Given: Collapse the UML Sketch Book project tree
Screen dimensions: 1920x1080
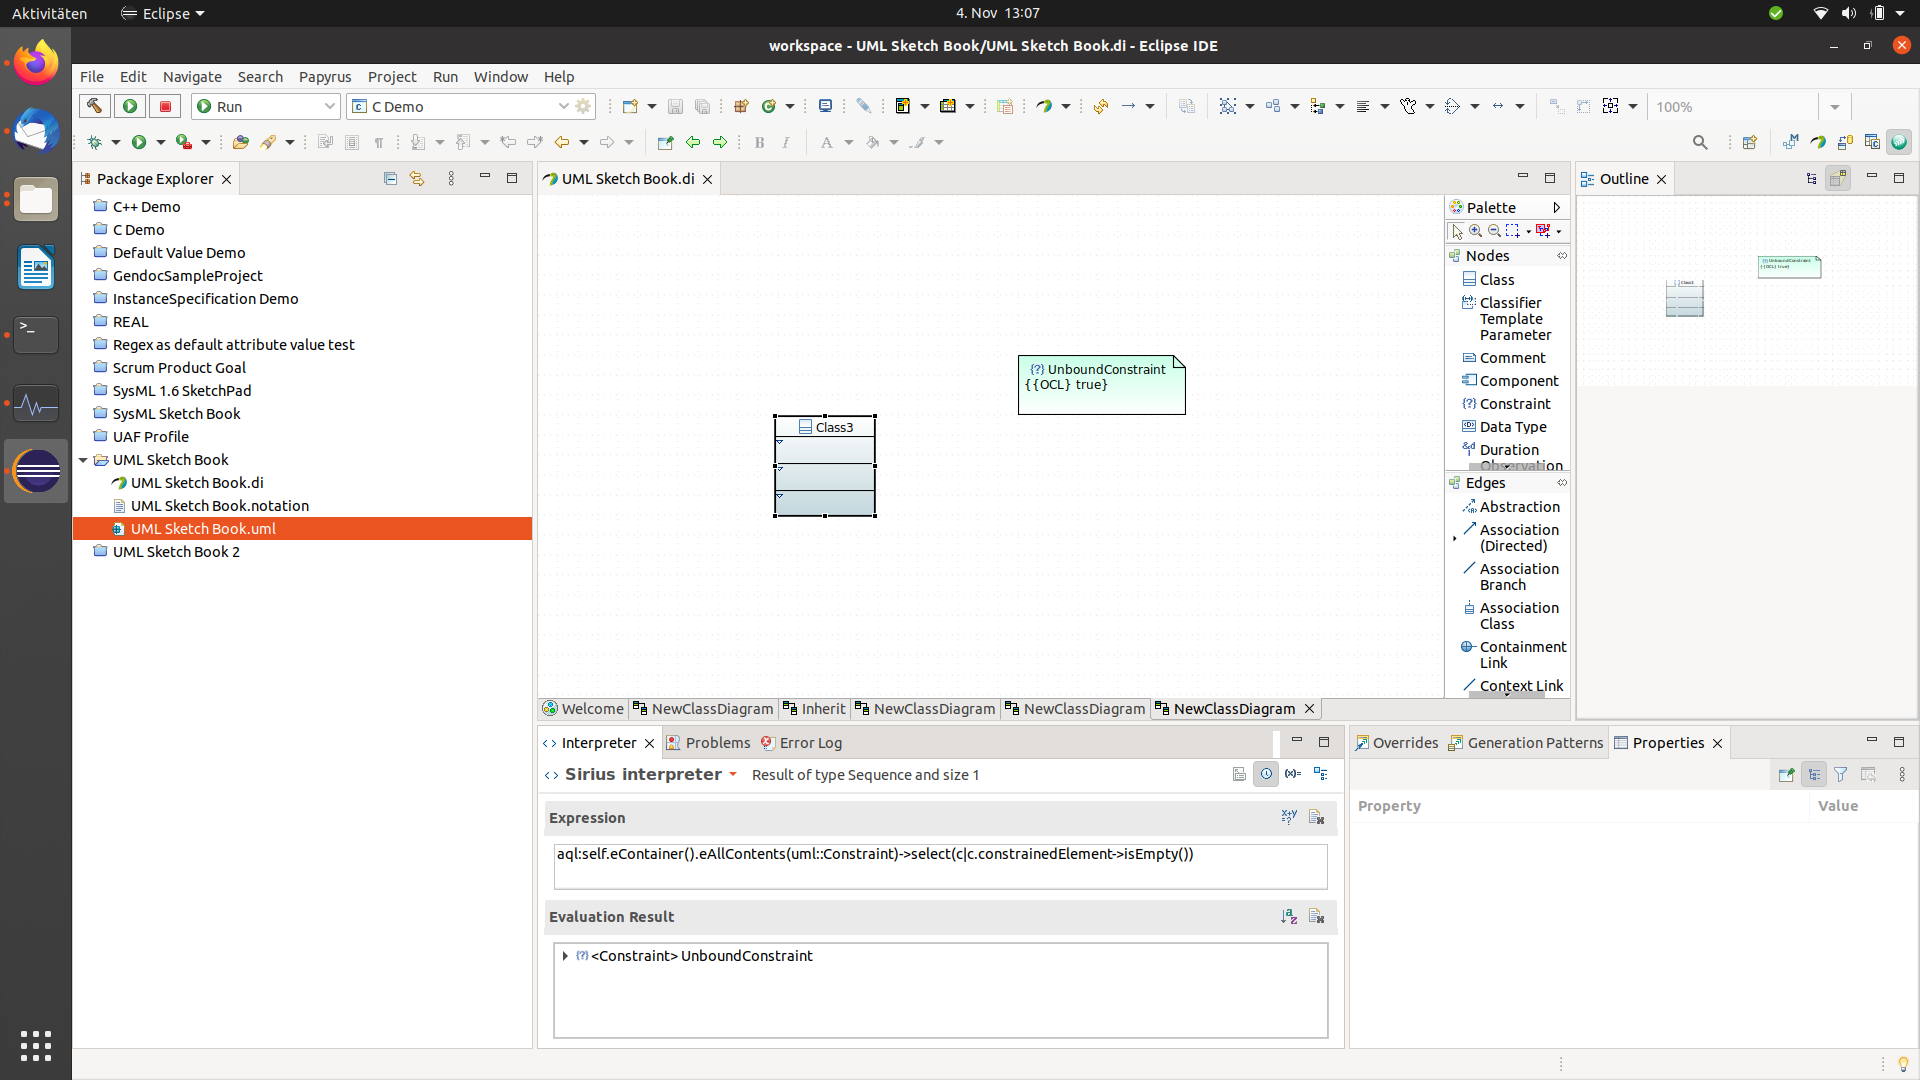Looking at the screenshot, I should tap(83, 460).
